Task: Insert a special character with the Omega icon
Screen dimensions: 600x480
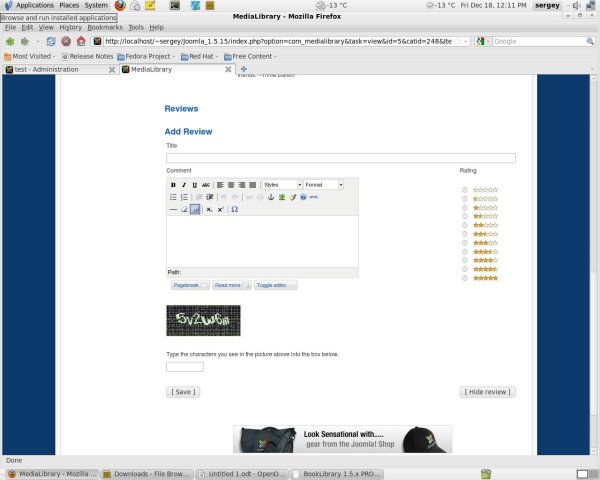Action: tap(235, 209)
